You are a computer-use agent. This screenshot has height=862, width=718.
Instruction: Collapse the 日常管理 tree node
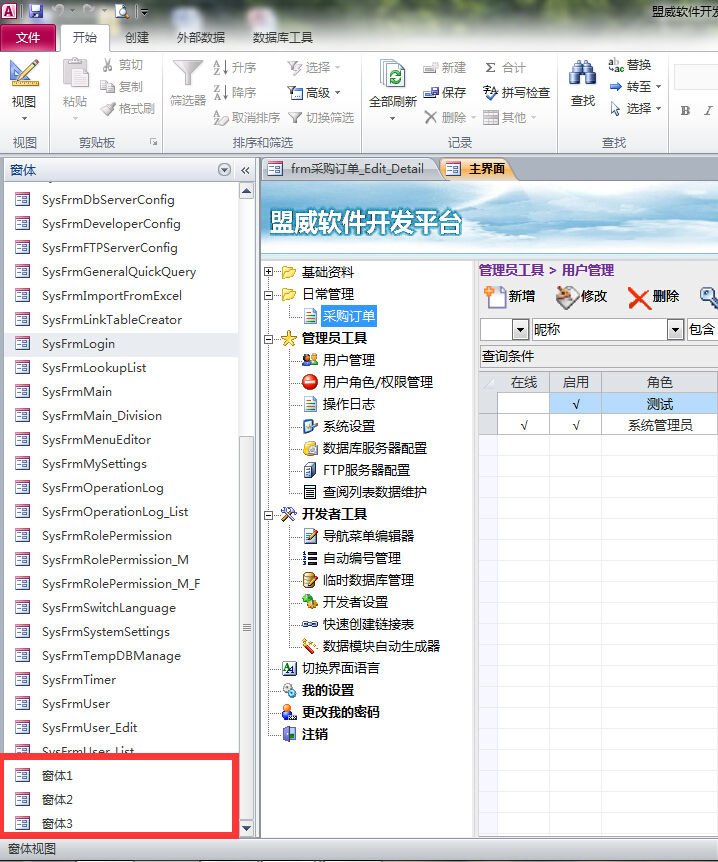point(268,295)
